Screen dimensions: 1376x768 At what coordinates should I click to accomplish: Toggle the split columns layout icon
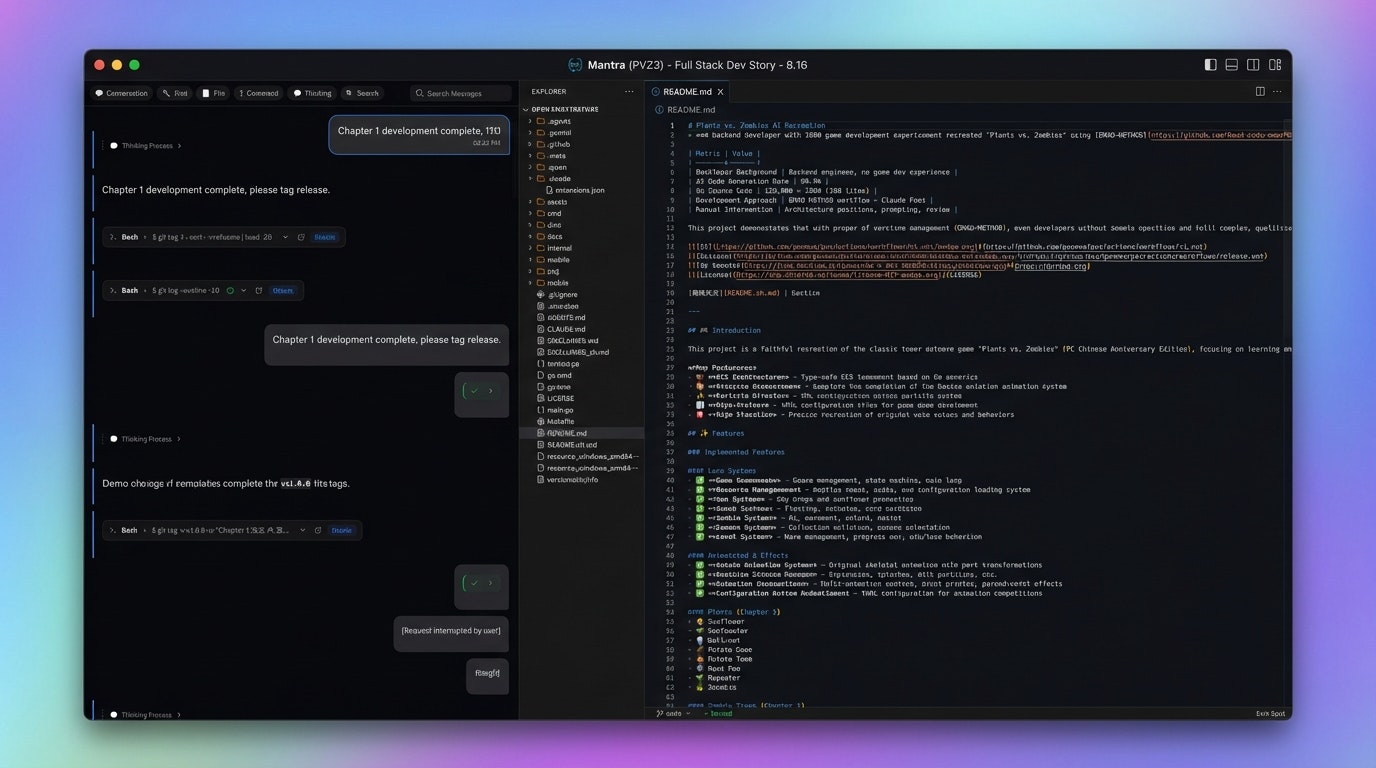1253,65
